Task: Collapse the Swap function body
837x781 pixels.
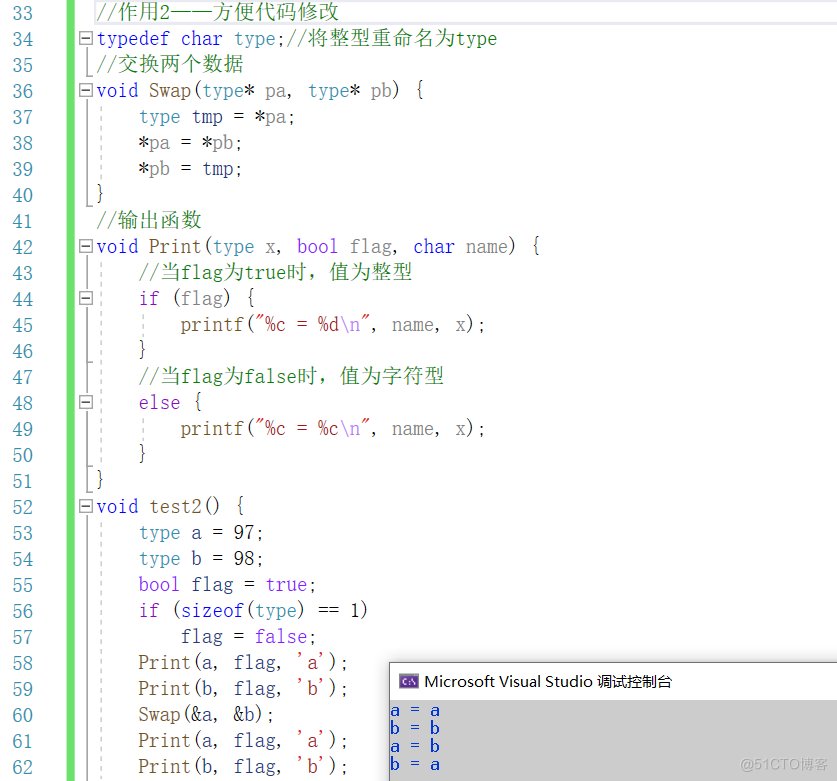Action: click(x=85, y=90)
